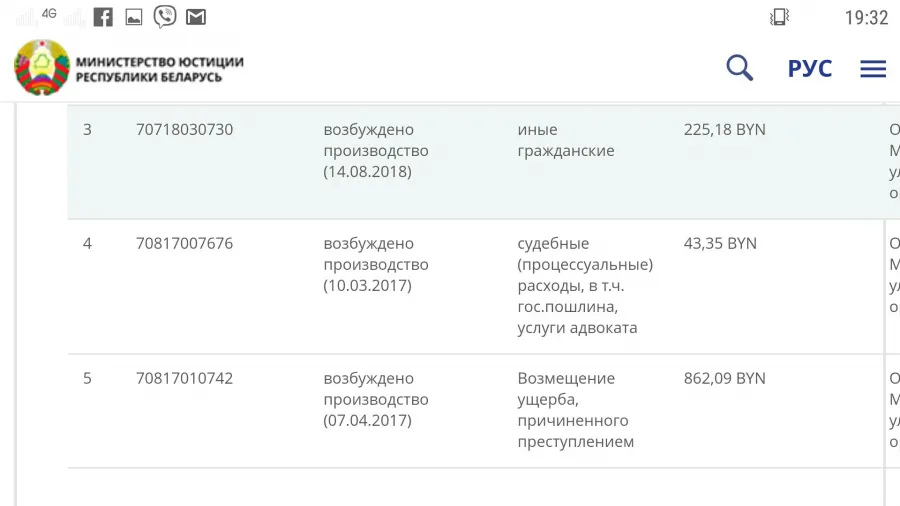Tap the Gmail notification icon
900x506 pixels.
[x=196, y=17]
